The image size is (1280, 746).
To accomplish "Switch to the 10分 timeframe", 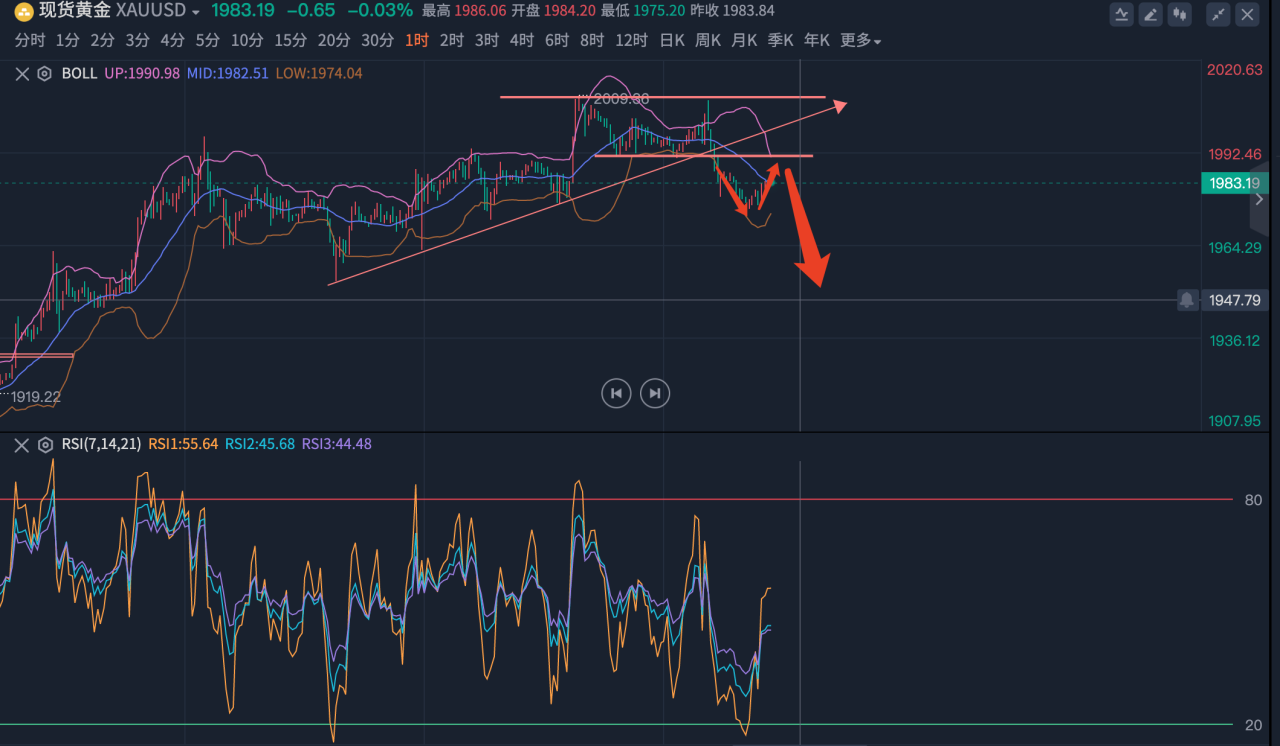I will coord(246,41).
